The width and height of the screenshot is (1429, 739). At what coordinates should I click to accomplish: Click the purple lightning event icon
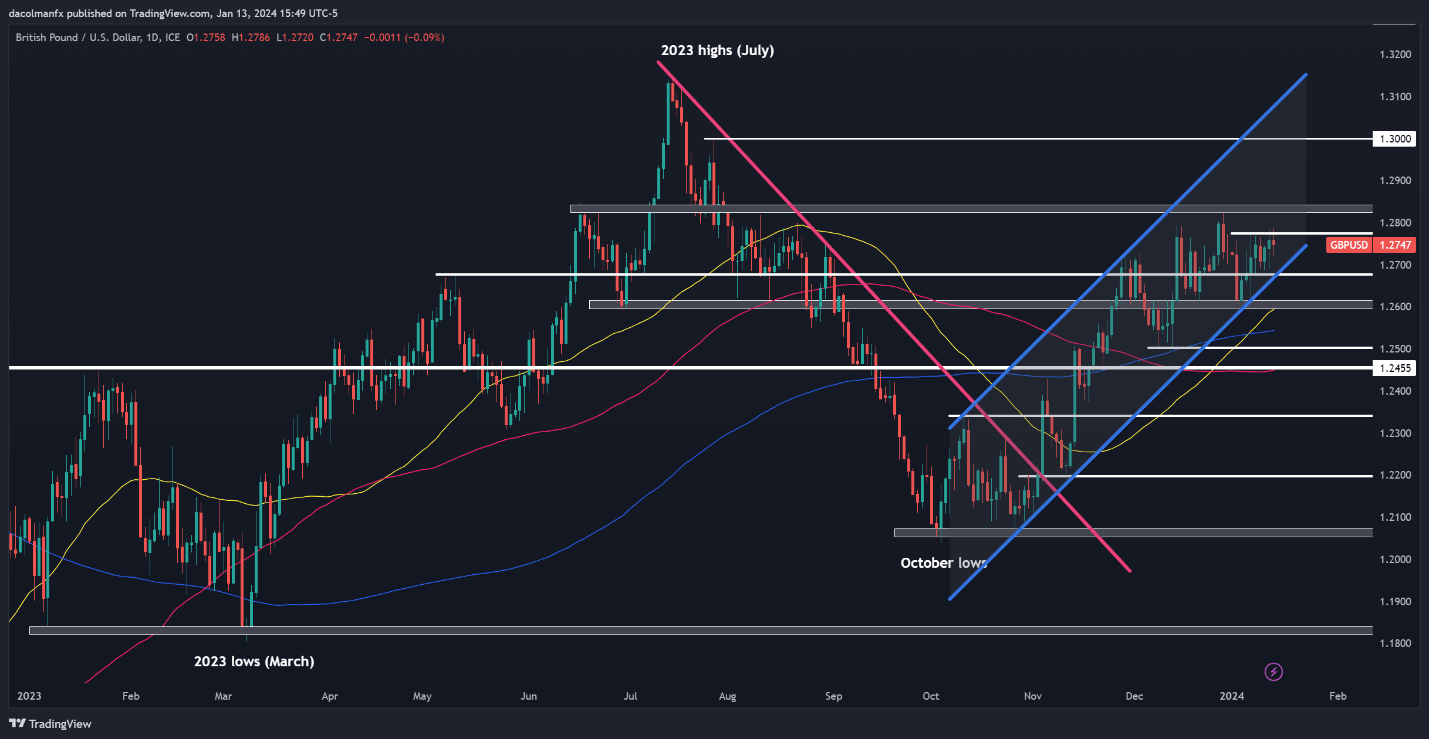coord(1274,671)
